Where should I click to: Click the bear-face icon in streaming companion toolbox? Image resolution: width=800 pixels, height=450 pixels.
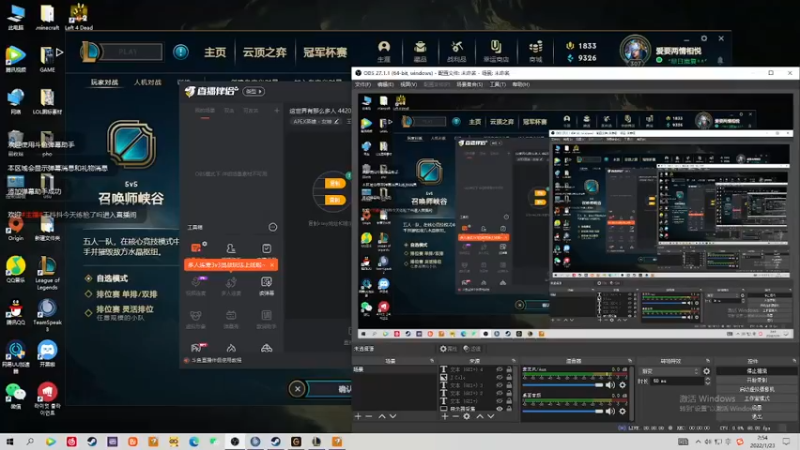(195, 316)
